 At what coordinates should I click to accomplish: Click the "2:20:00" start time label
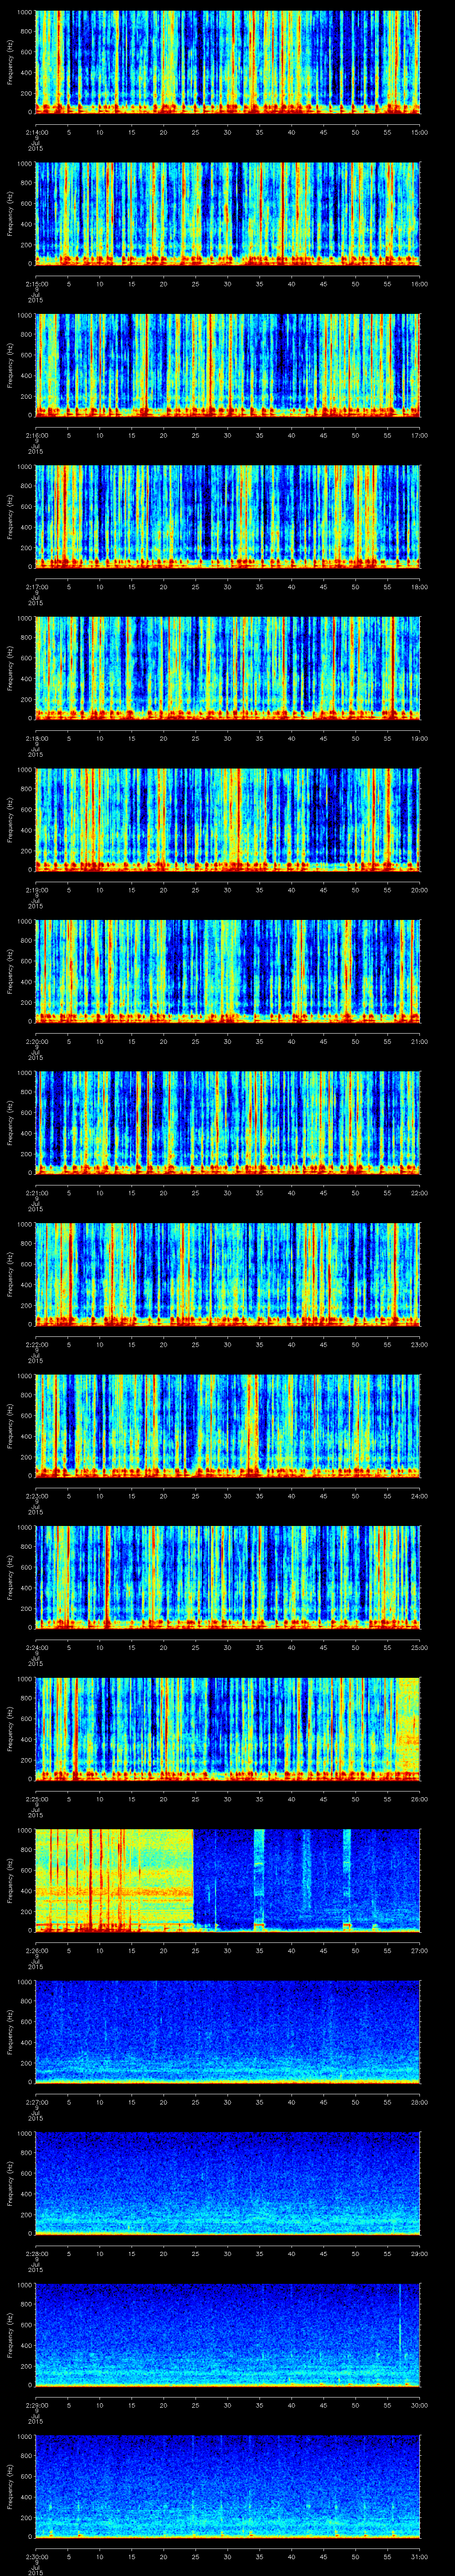[x=36, y=1041]
